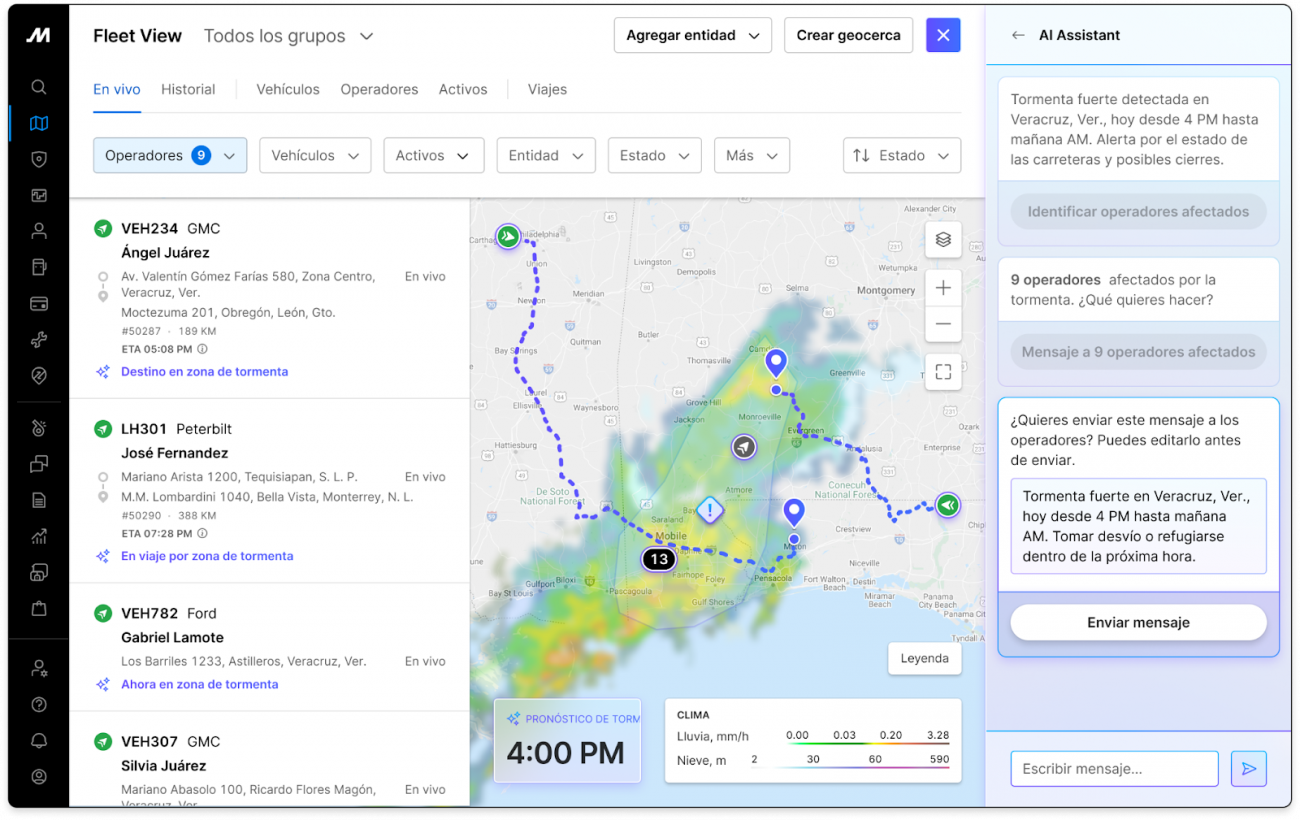Screen dimensions: 1300x820
Task: Toggle fullscreen map view
Action: (943, 372)
